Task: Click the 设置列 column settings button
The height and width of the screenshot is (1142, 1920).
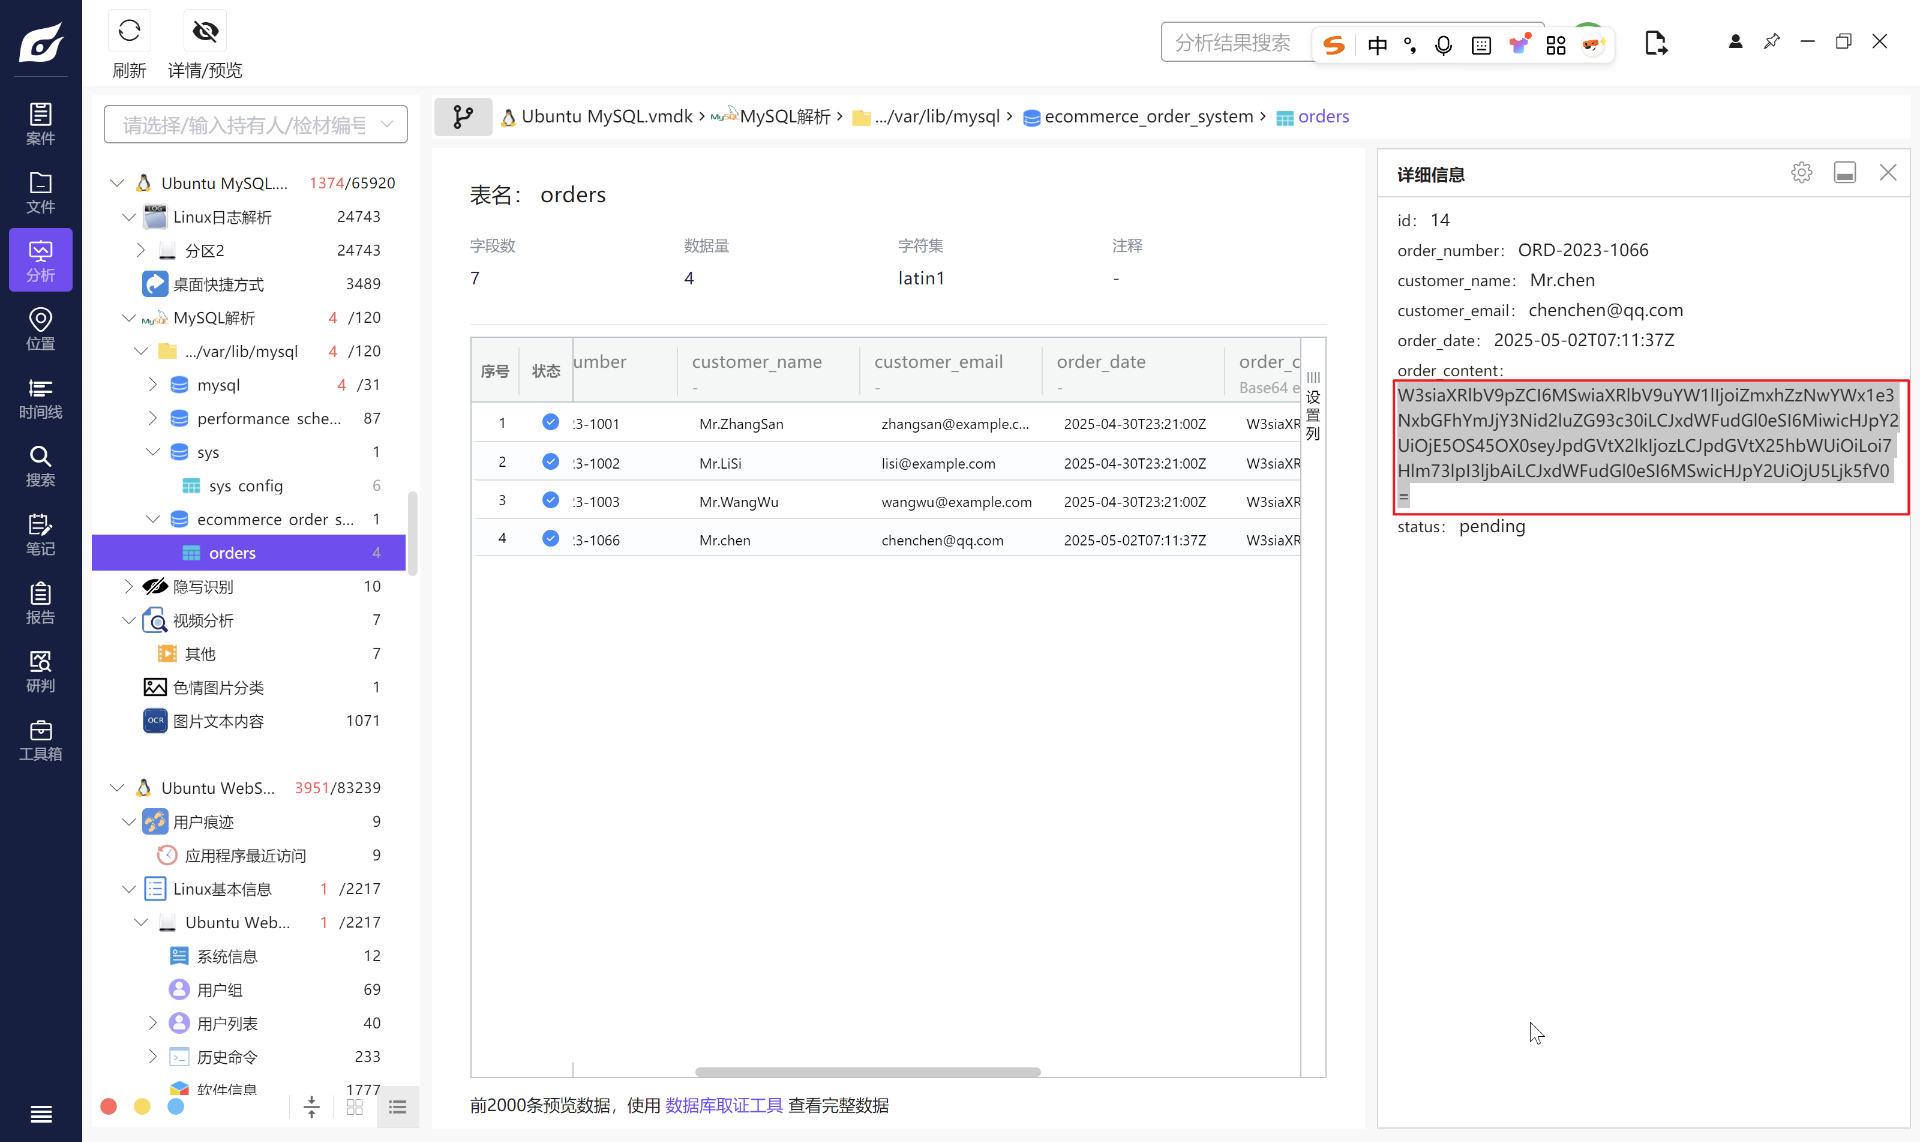Action: tap(1313, 406)
